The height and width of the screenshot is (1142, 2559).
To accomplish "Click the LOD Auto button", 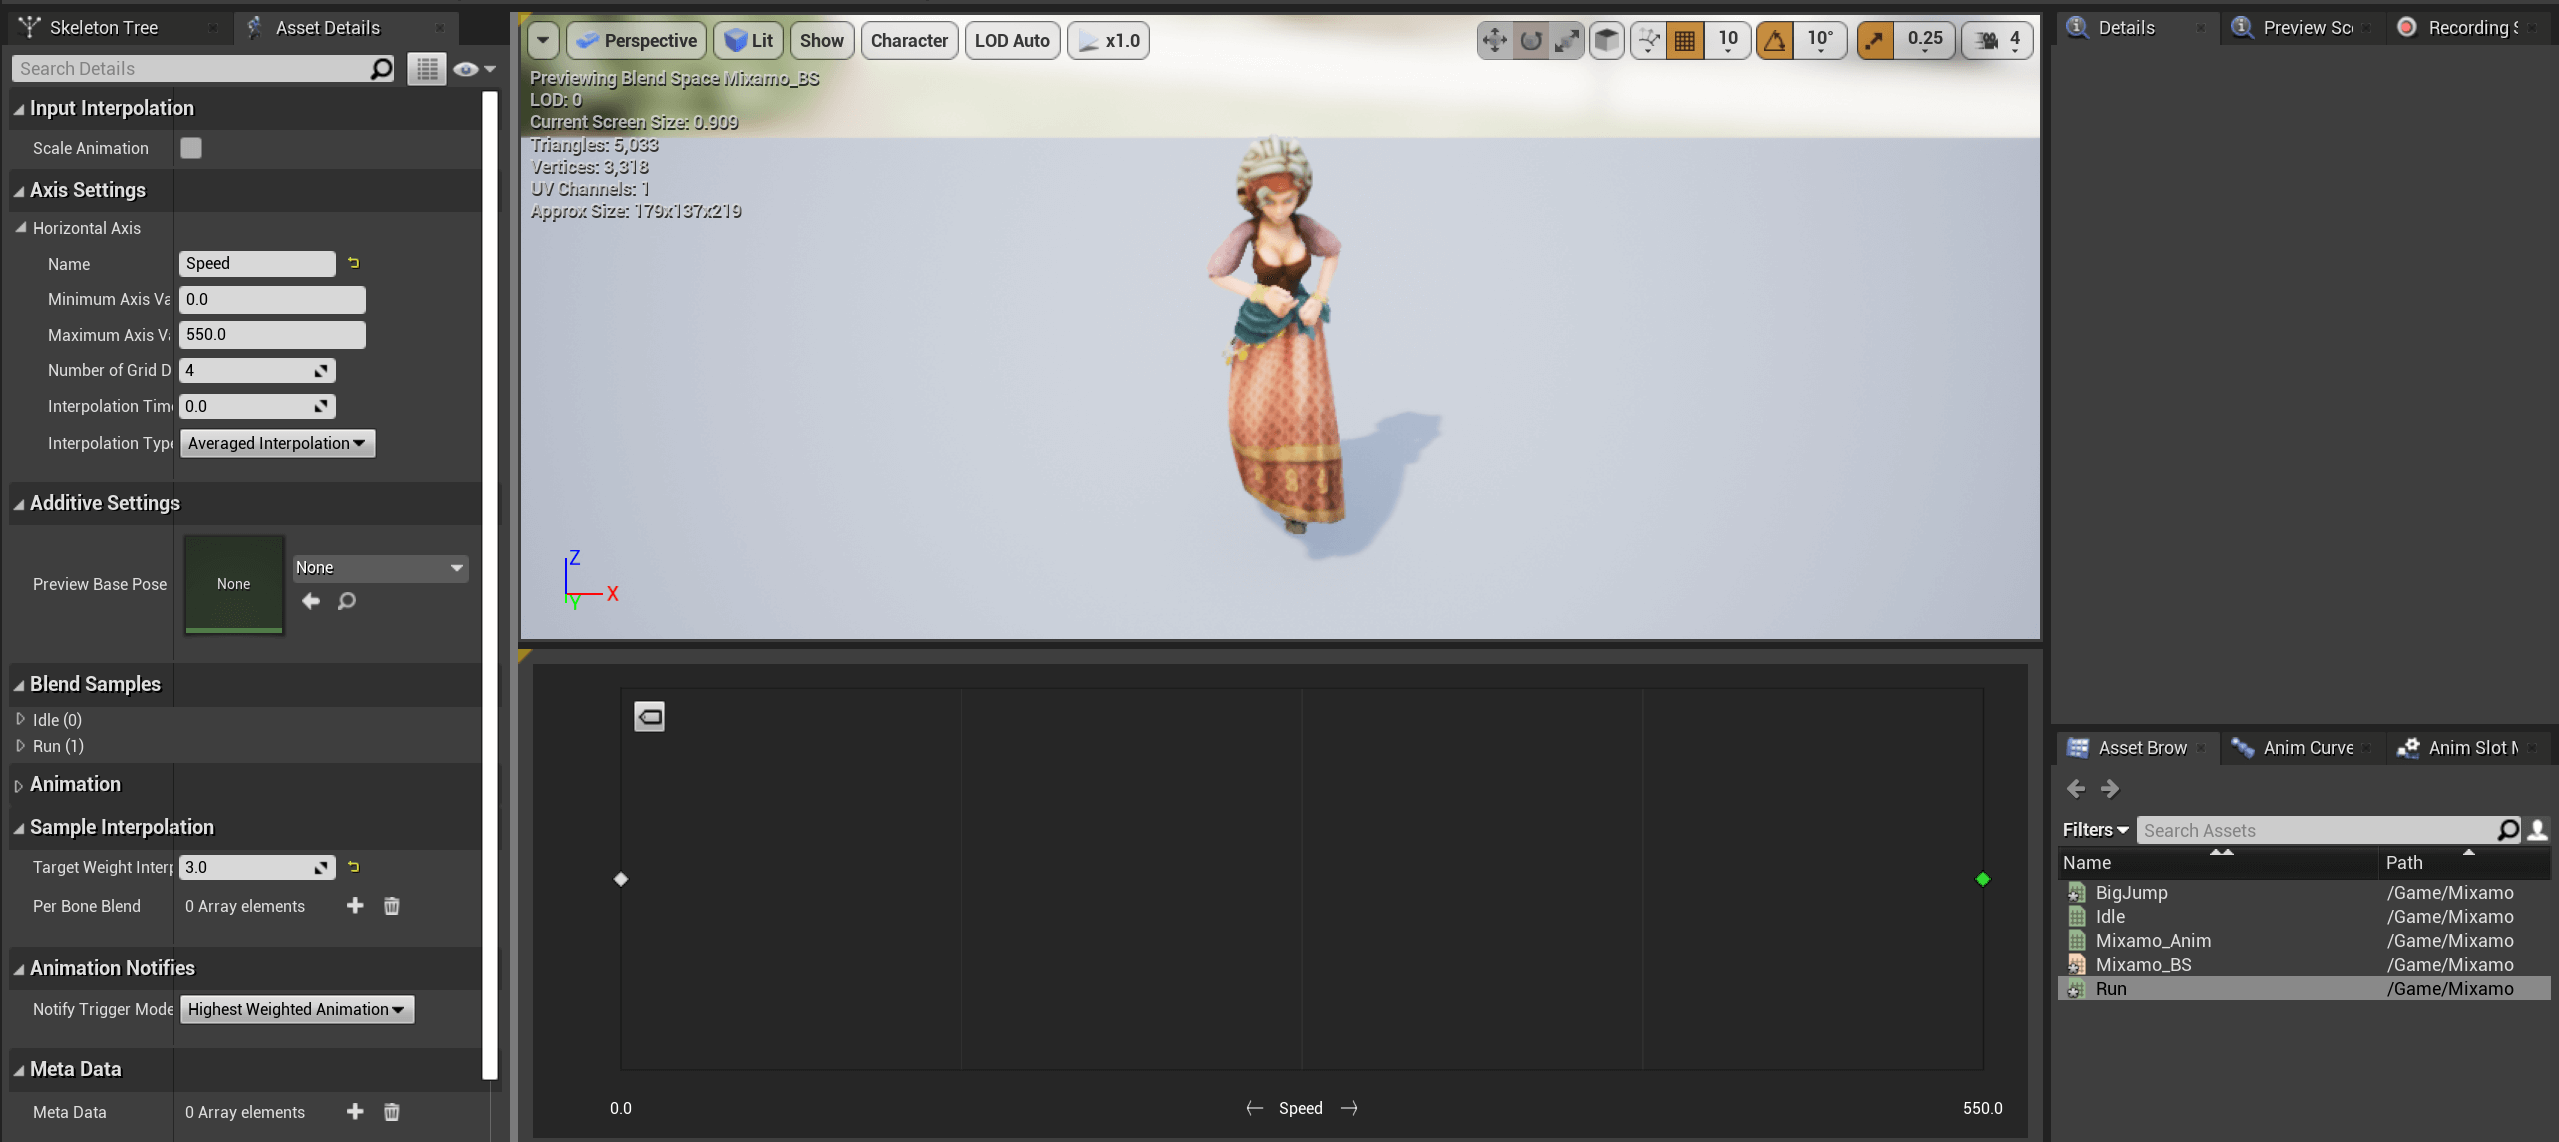I will click(1012, 41).
